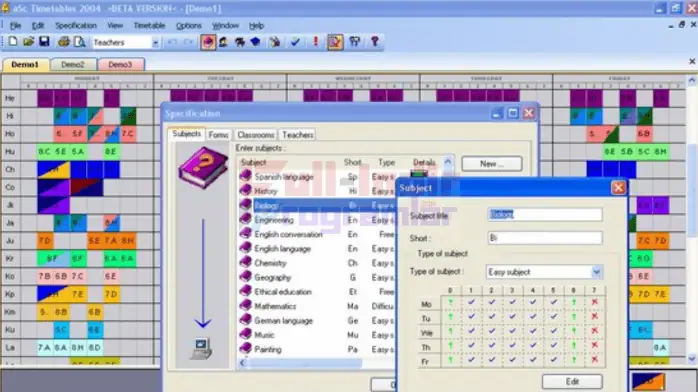Expand the Type of subject dropdown
Screen dimensions: 698x392
pos(597,271)
